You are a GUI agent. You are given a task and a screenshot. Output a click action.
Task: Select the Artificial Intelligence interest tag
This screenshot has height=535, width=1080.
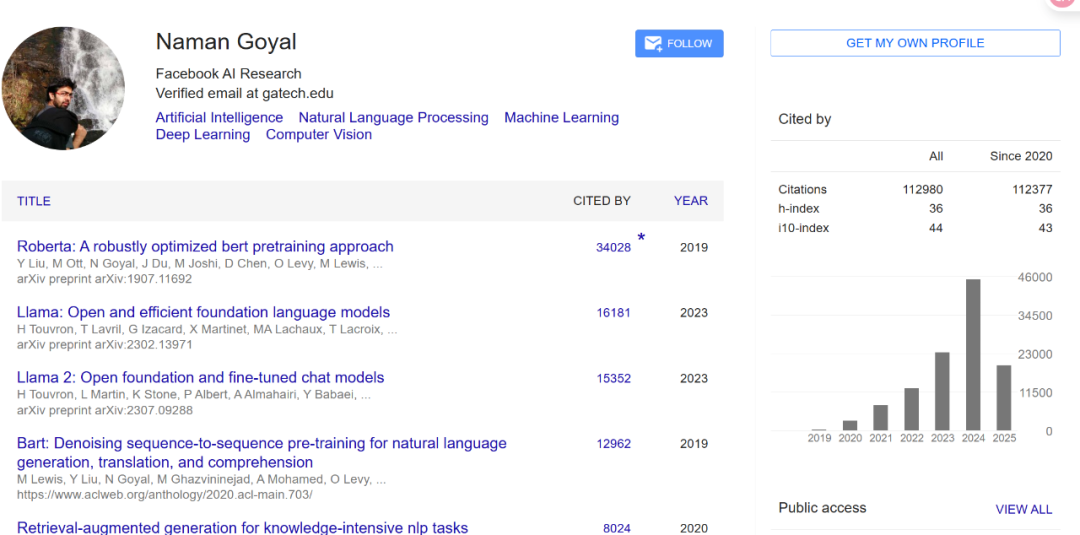(219, 117)
